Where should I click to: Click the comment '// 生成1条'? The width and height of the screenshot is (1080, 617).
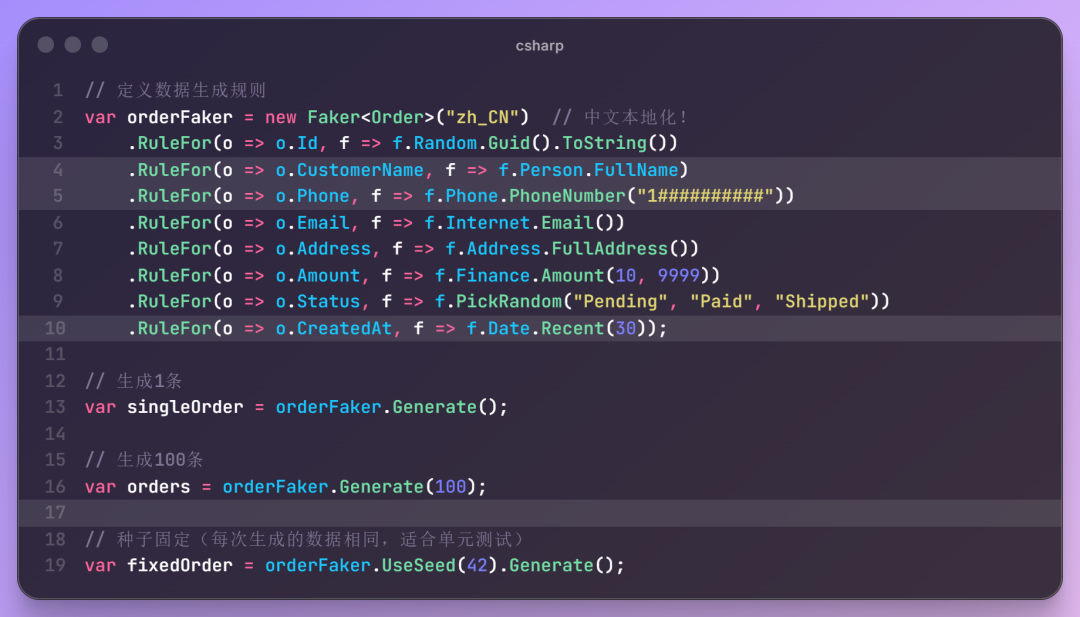coord(133,381)
